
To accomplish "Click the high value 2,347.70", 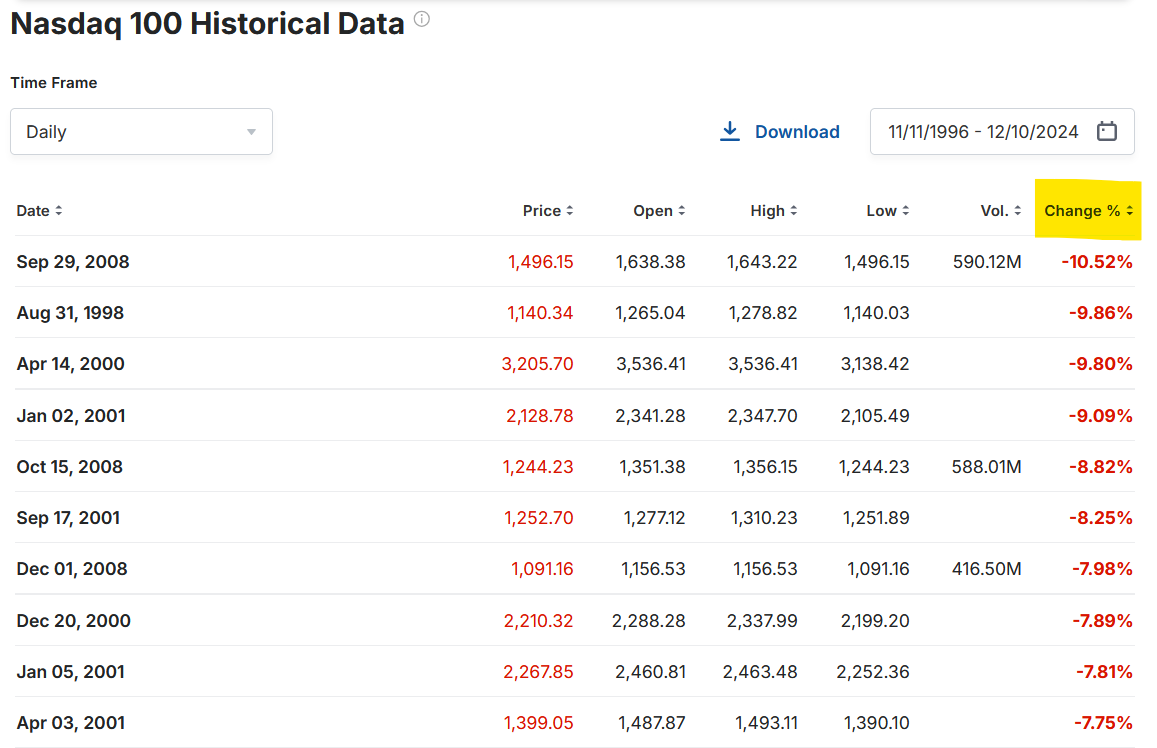I will click(762, 415).
